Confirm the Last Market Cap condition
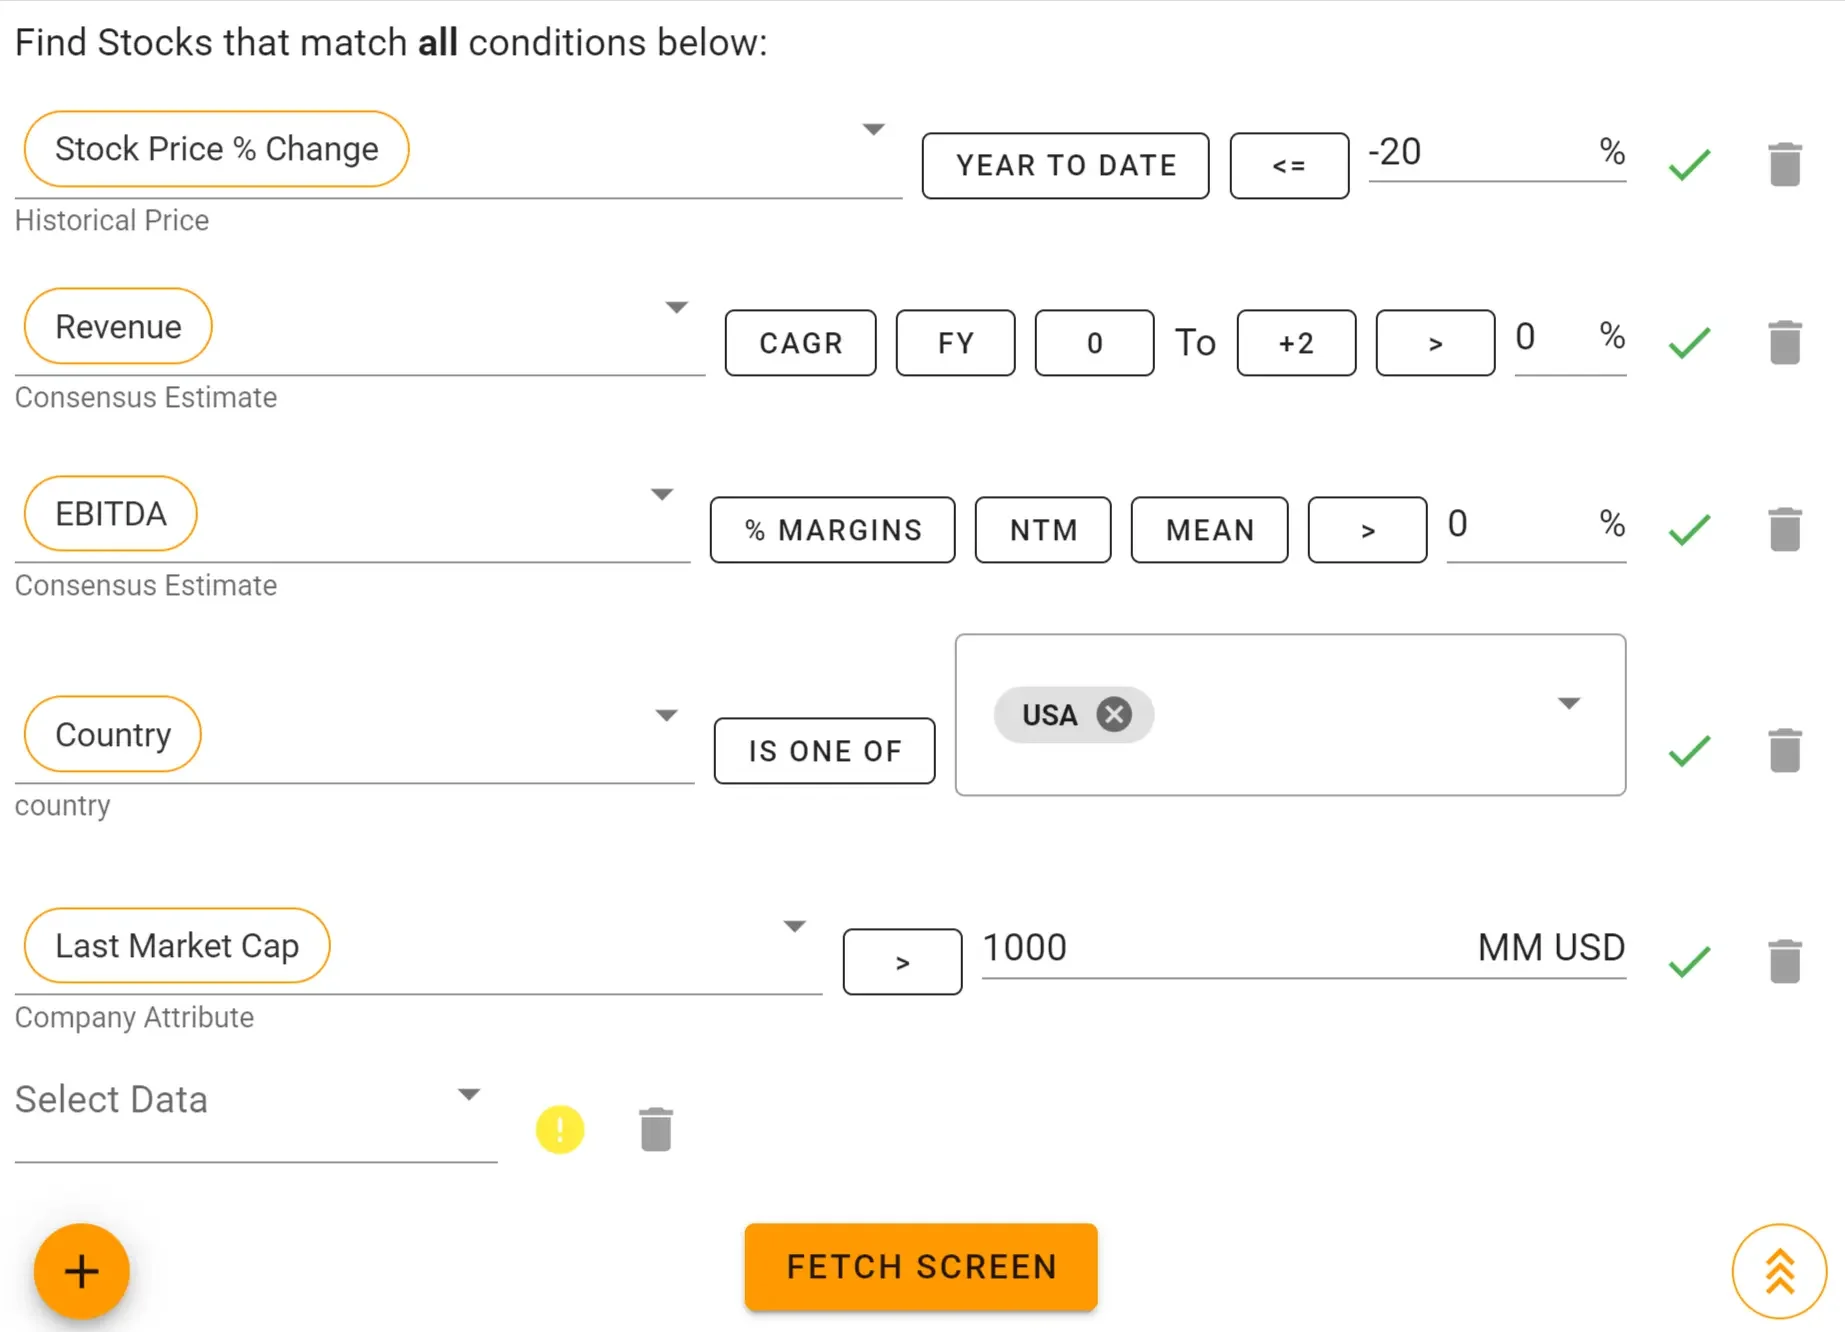Screen dimensions: 1845x1332 click(1688, 960)
